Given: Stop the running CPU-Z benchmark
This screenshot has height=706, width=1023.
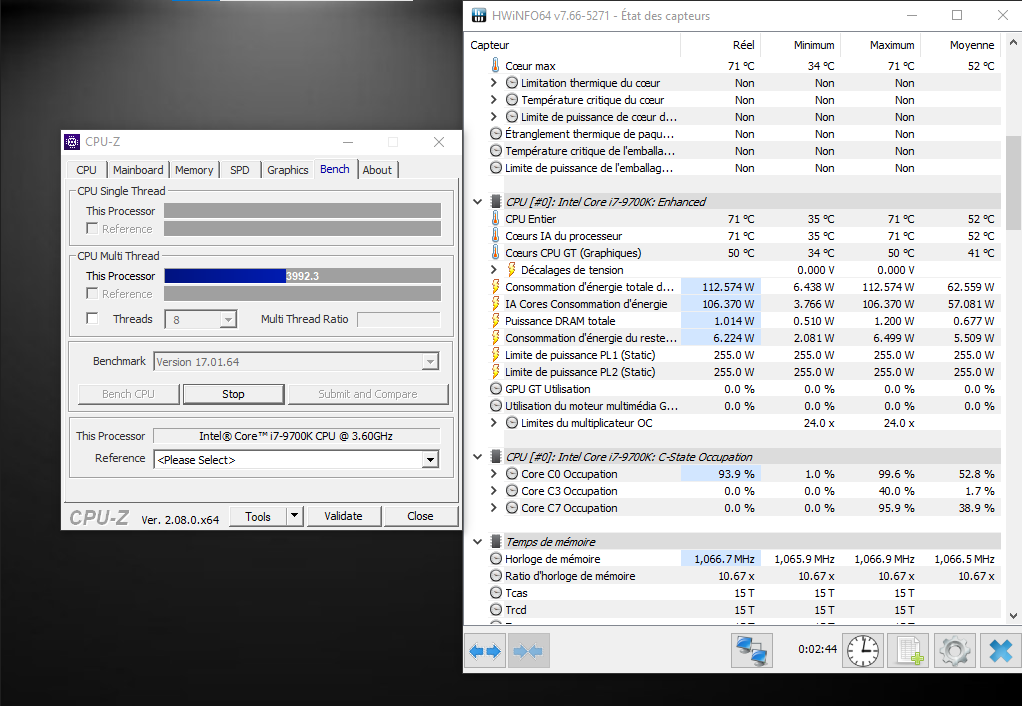Looking at the screenshot, I should click(x=234, y=394).
